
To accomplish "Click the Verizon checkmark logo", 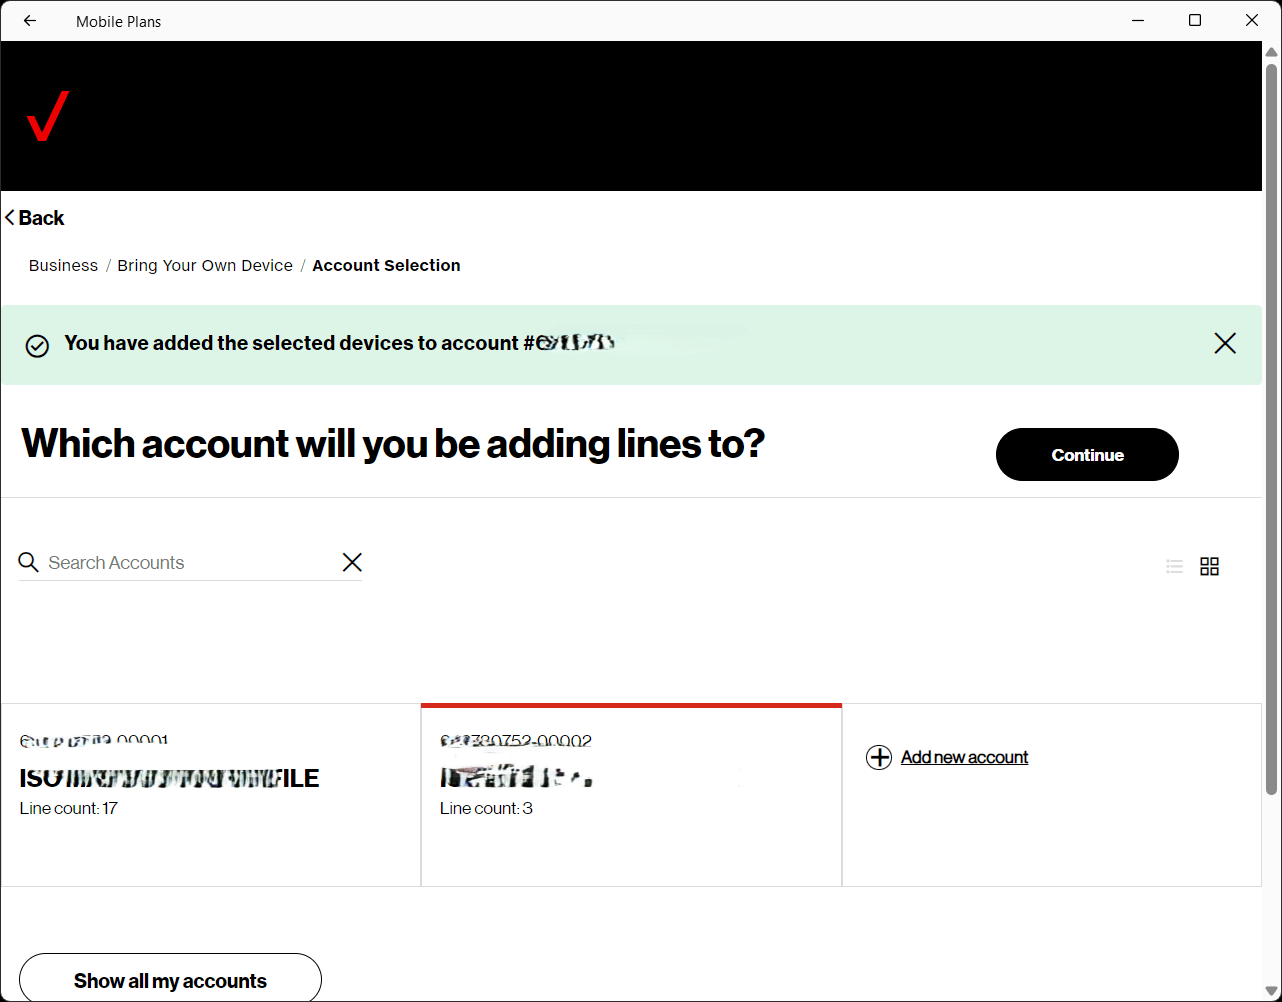I will (47, 116).
